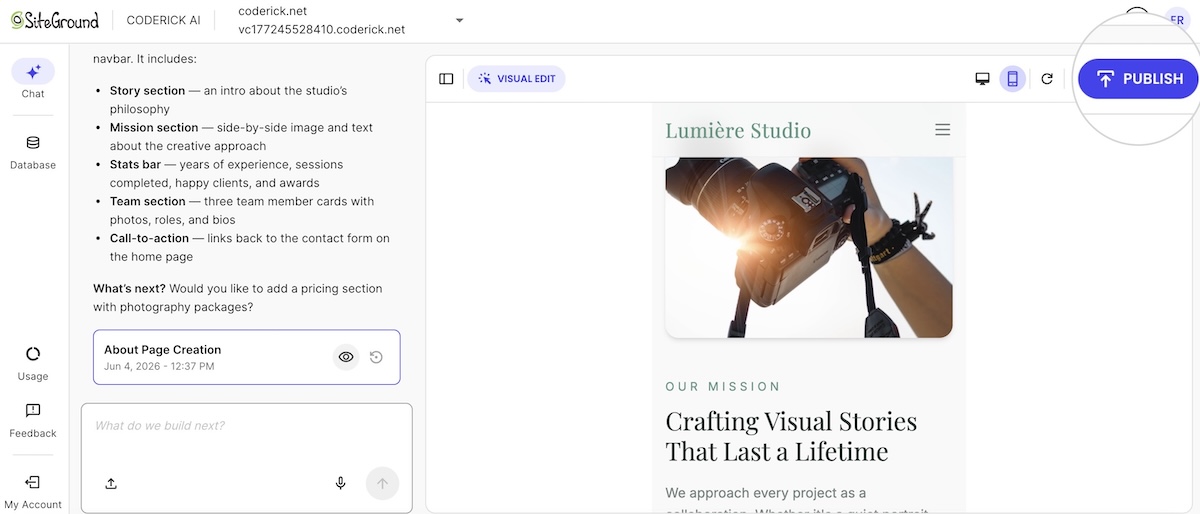This screenshot has width=1200, height=514.
Task: Open the Database sidebar section
Action: tap(33, 152)
